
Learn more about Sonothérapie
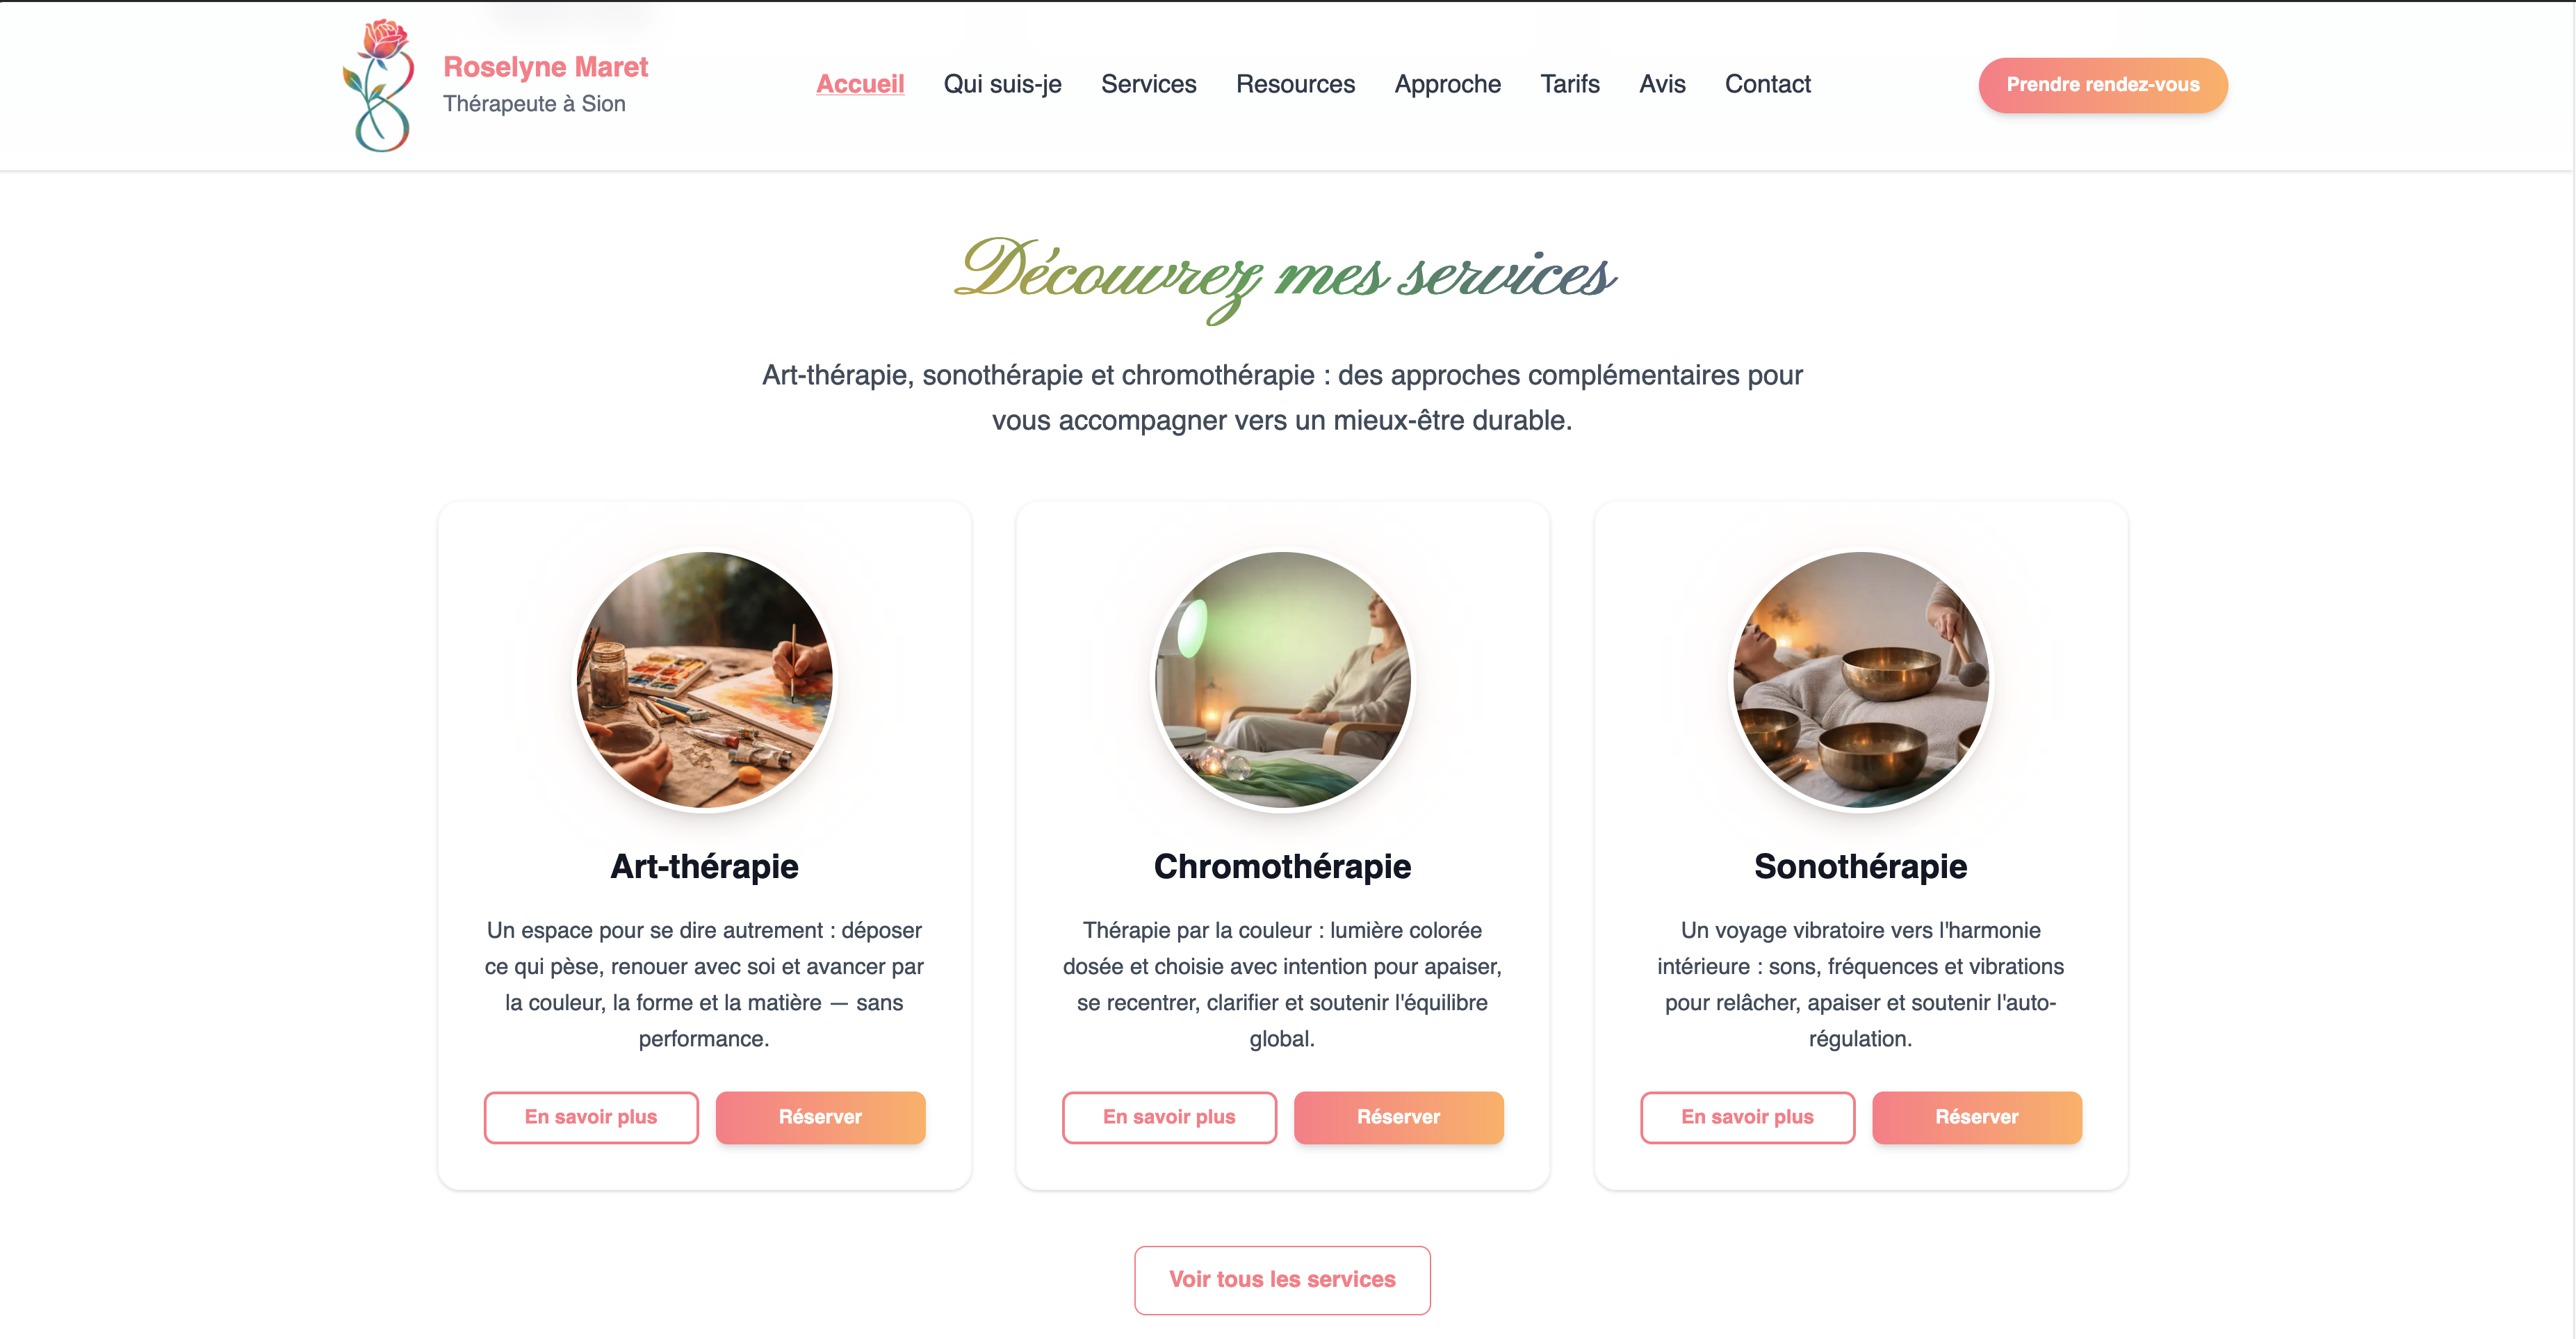pos(1747,1117)
